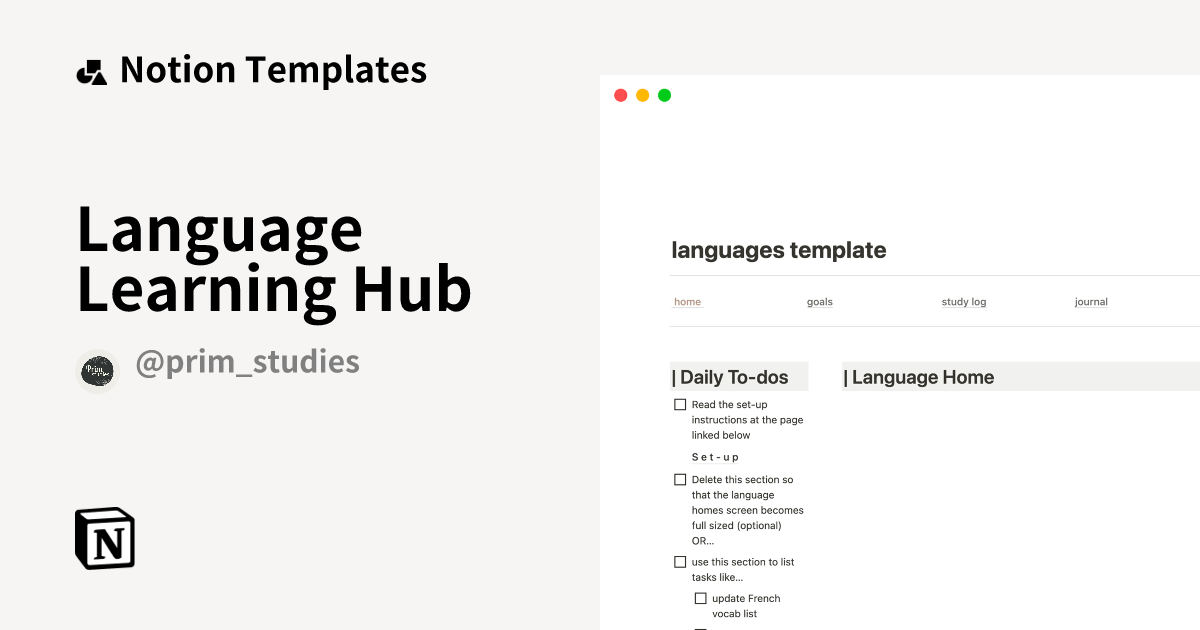Screen dimensions: 1200x630
Task: Click the 'Language Home' section heading
Action: [x=919, y=377]
